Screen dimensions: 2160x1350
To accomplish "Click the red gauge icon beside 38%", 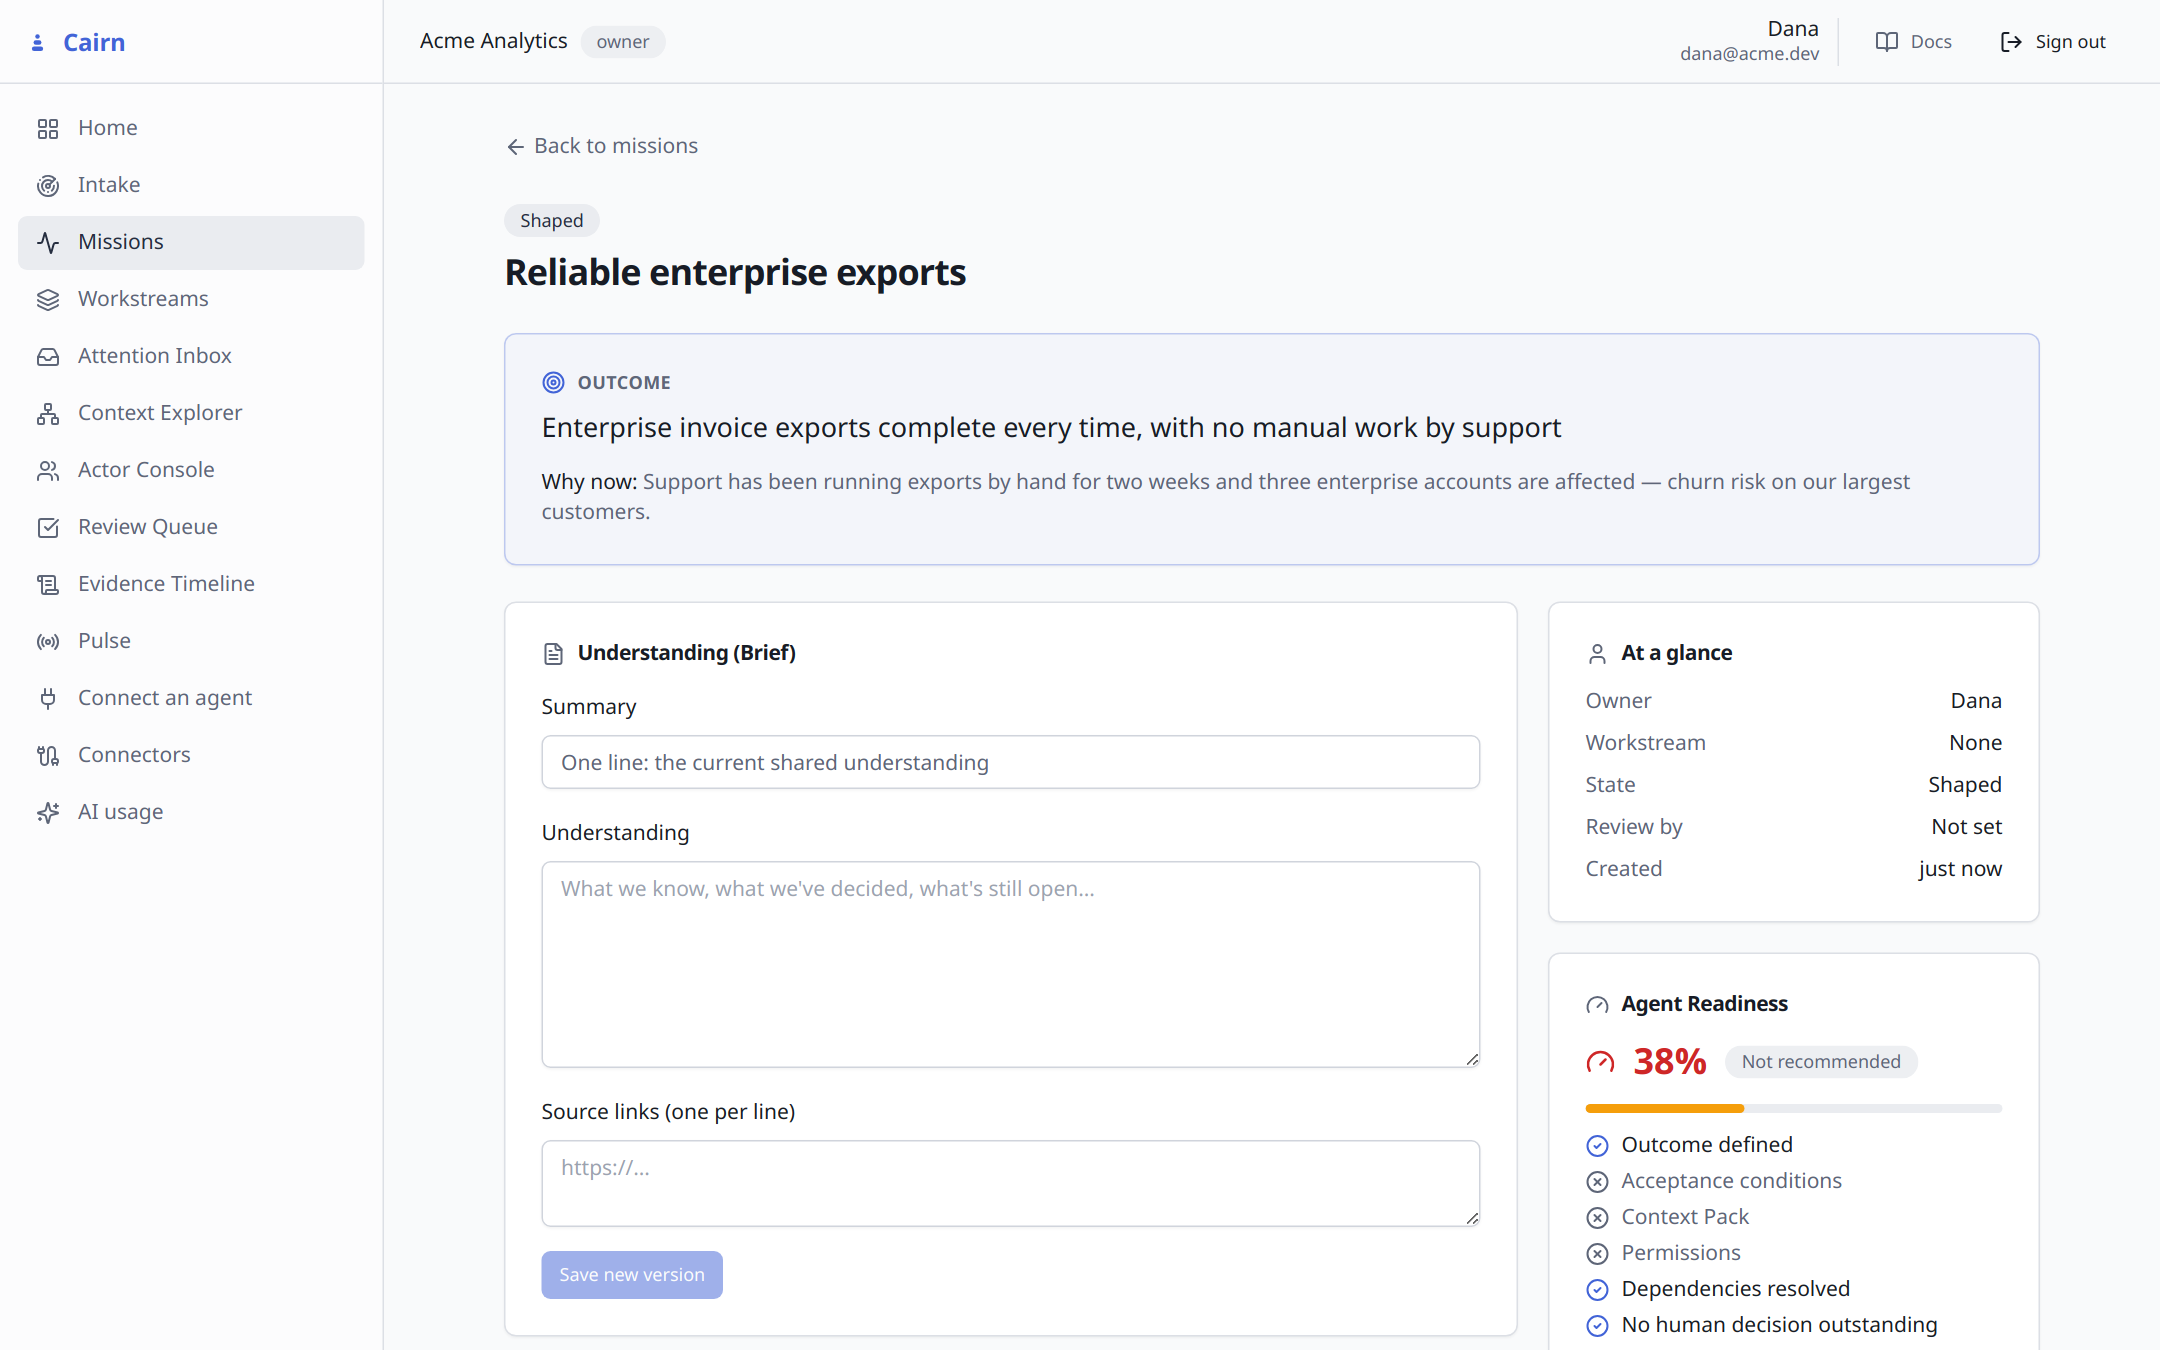I will [1601, 1062].
